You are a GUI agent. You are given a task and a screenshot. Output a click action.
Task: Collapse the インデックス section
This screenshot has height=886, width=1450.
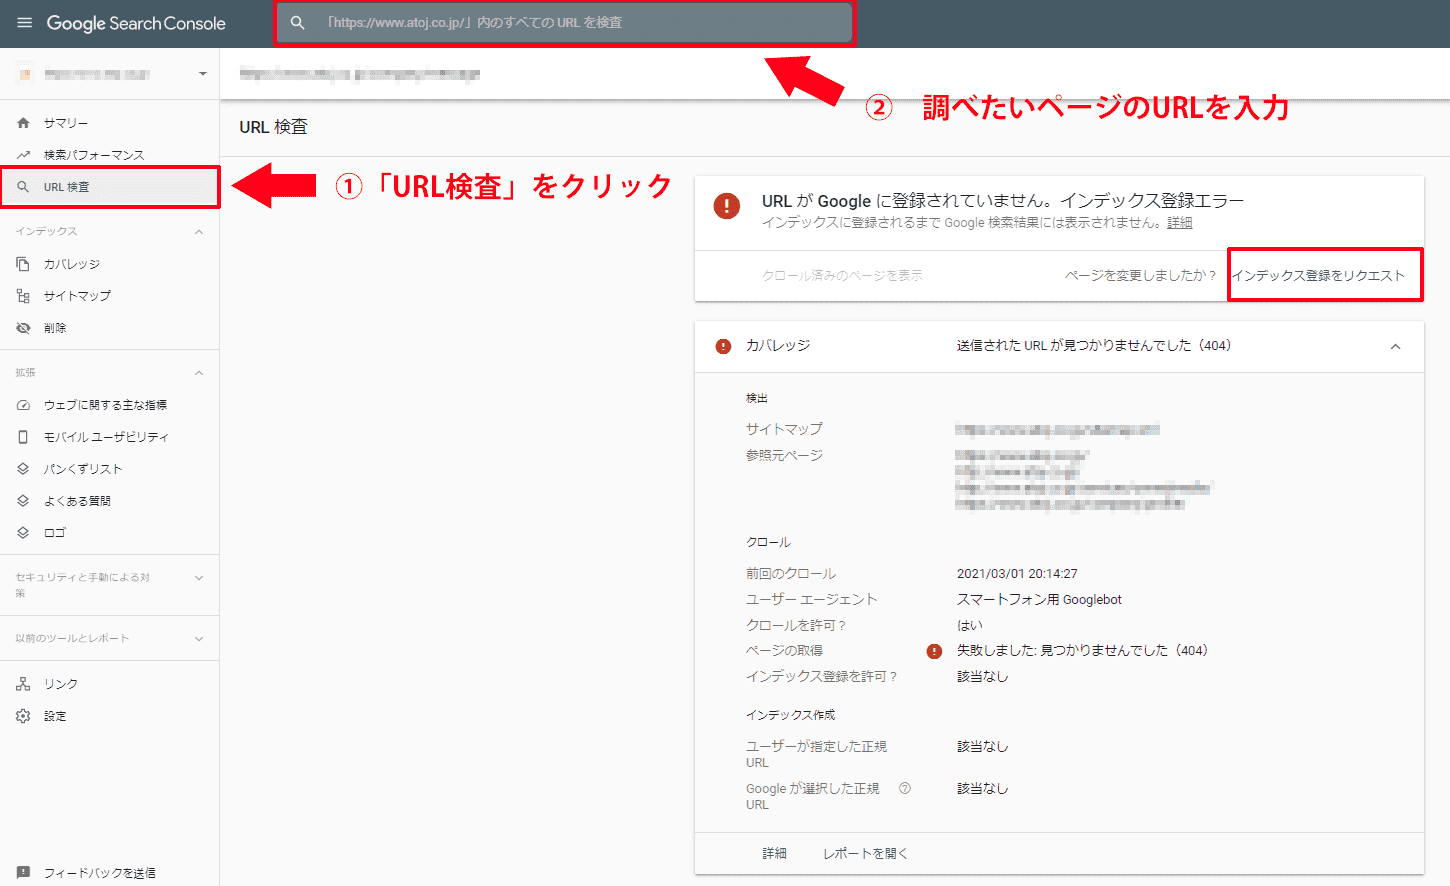coord(199,232)
